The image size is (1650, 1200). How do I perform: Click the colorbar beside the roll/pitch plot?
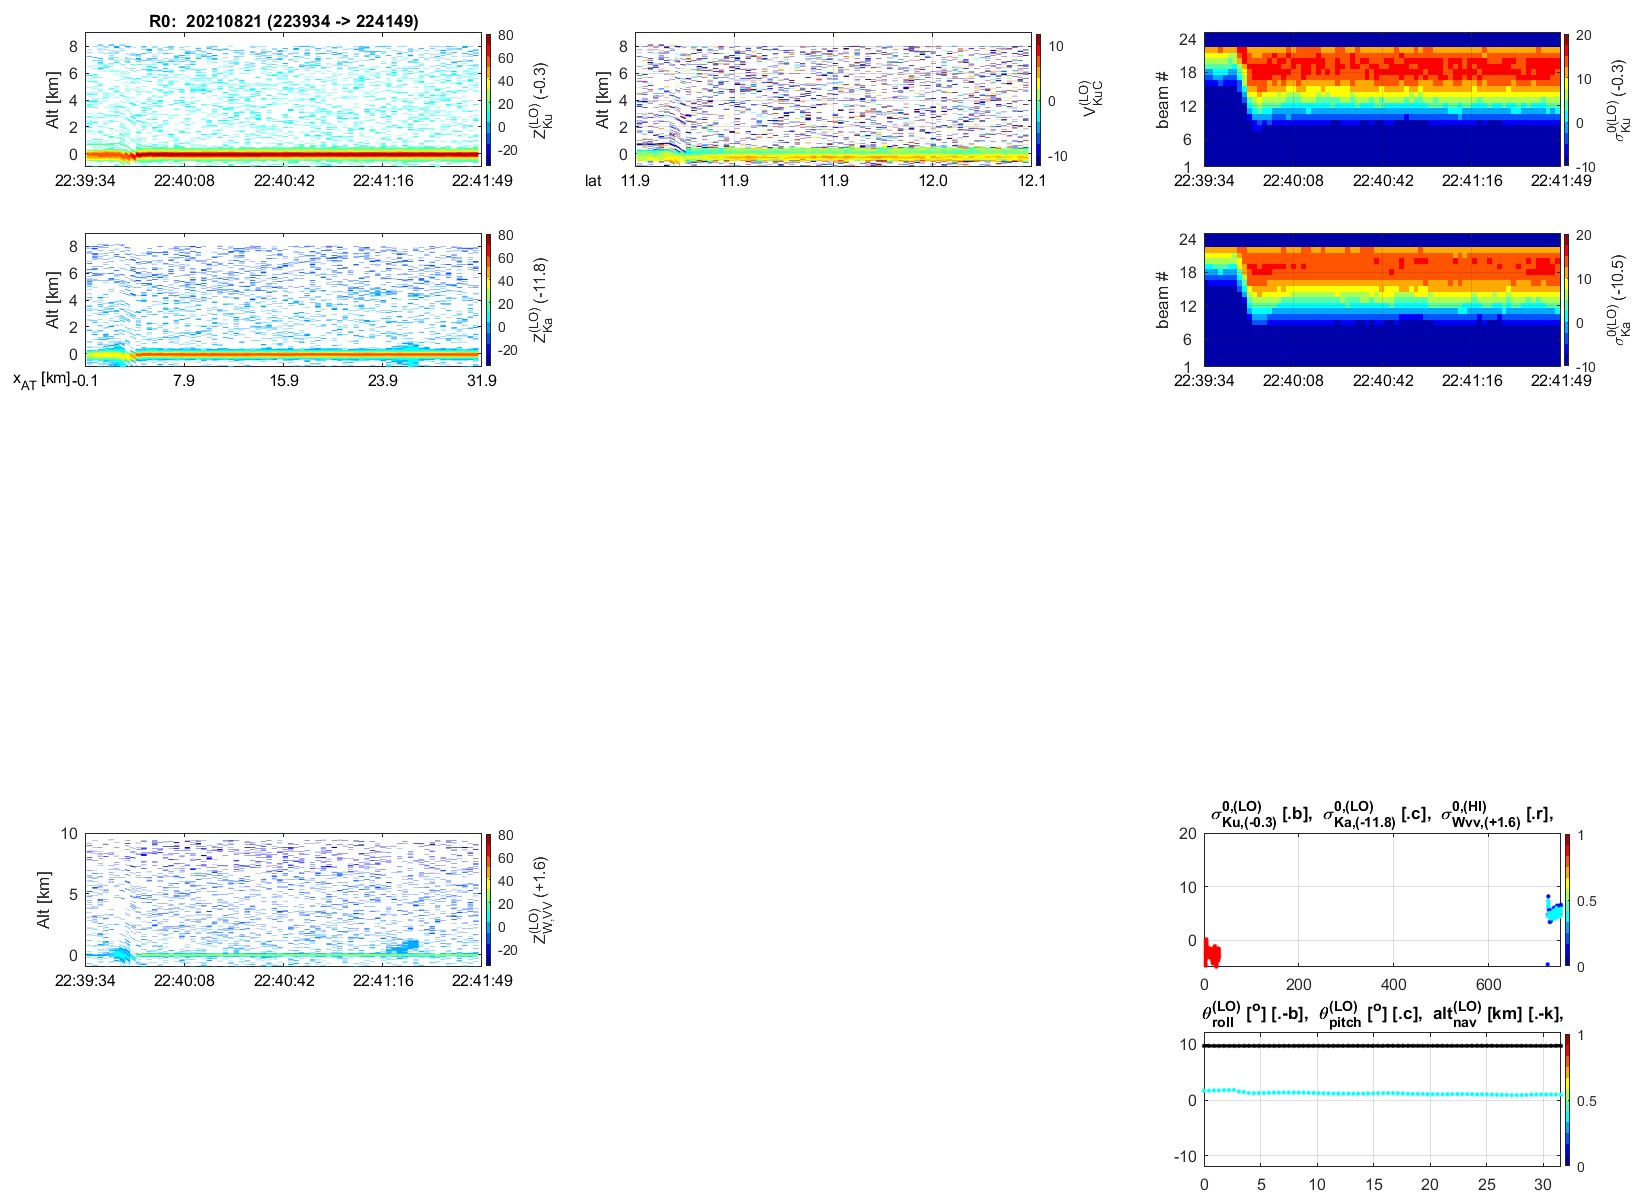(1567, 1100)
